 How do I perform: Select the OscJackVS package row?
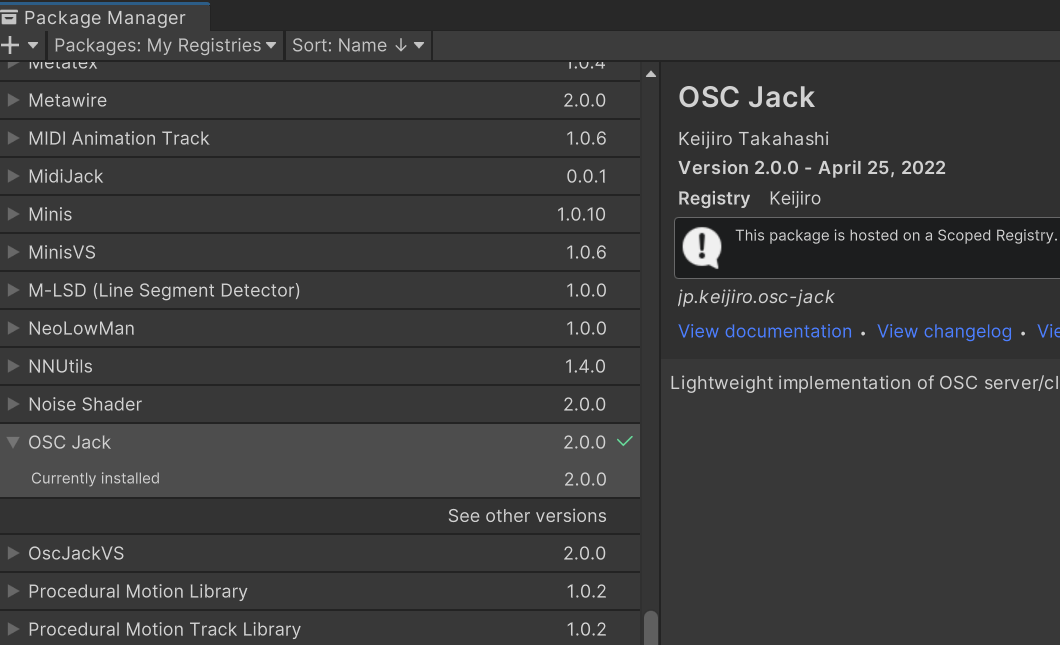tap(320, 552)
